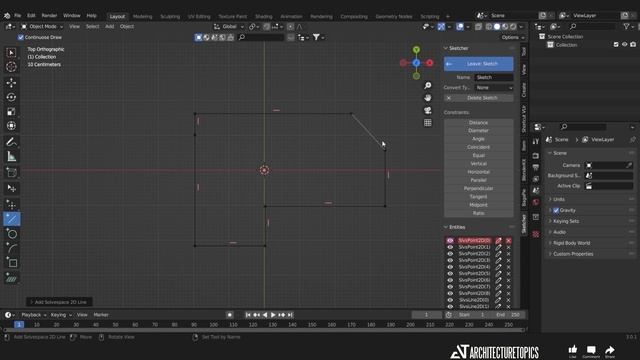640x360 pixels.
Task: Hide entity SlvsLine2D(0) via eye icon
Action: (x=450, y=300)
